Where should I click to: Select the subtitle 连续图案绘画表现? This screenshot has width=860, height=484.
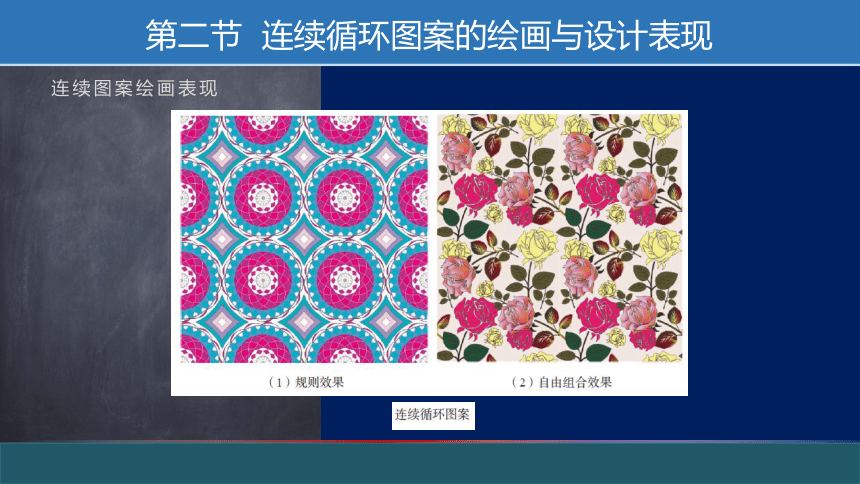[134, 88]
